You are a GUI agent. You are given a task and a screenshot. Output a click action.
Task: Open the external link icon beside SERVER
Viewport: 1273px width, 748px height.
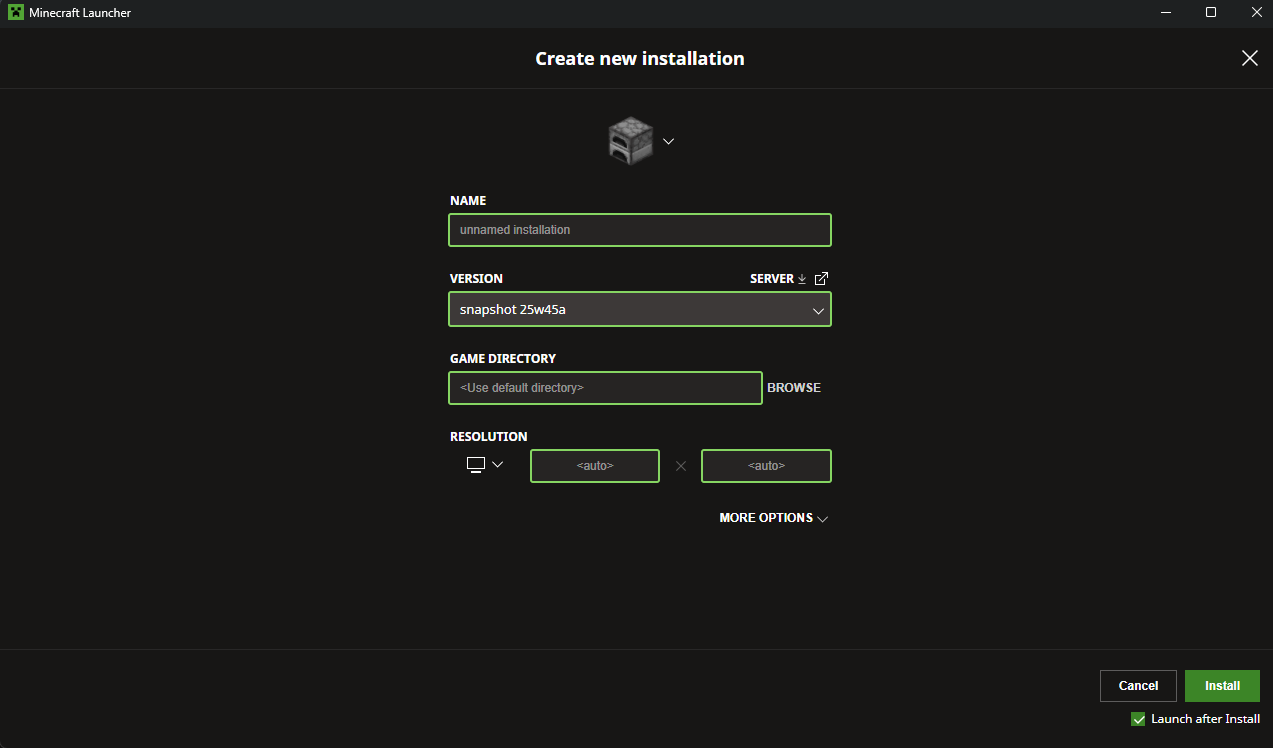point(822,279)
